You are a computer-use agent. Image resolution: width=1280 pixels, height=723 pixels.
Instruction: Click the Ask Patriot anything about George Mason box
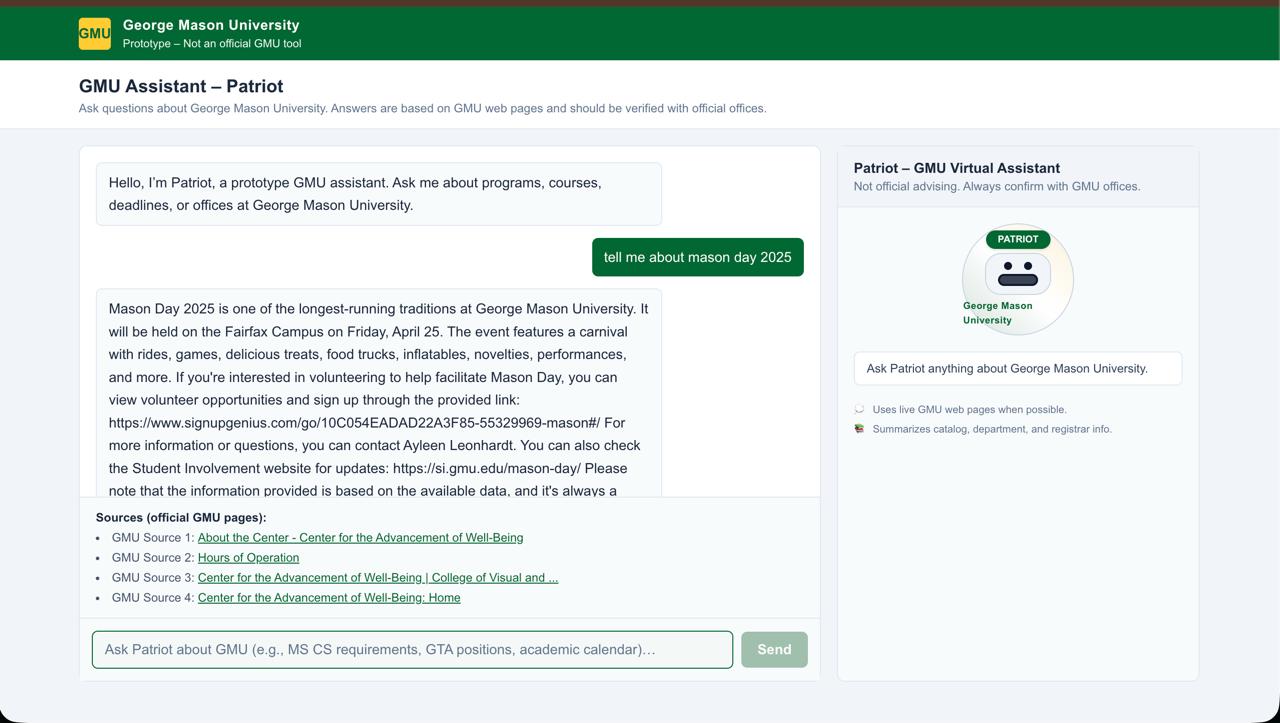pyautogui.click(x=1018, y=368)
